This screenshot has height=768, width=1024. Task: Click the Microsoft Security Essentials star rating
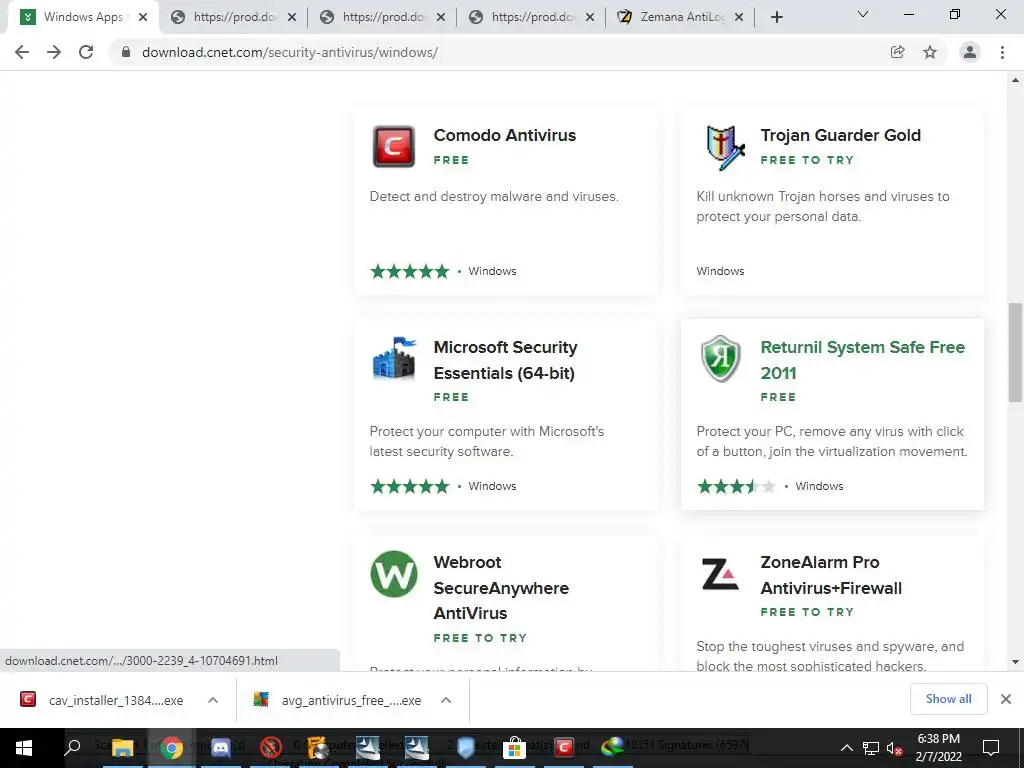click(x=409, y=486)
